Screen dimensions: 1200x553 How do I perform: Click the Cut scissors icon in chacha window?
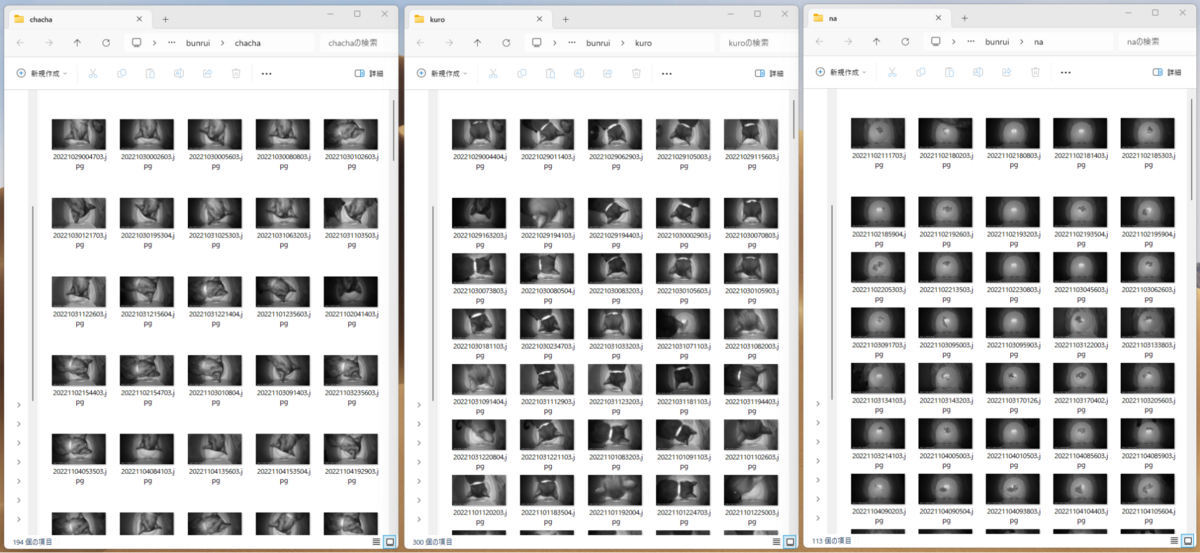click(92, 73)
